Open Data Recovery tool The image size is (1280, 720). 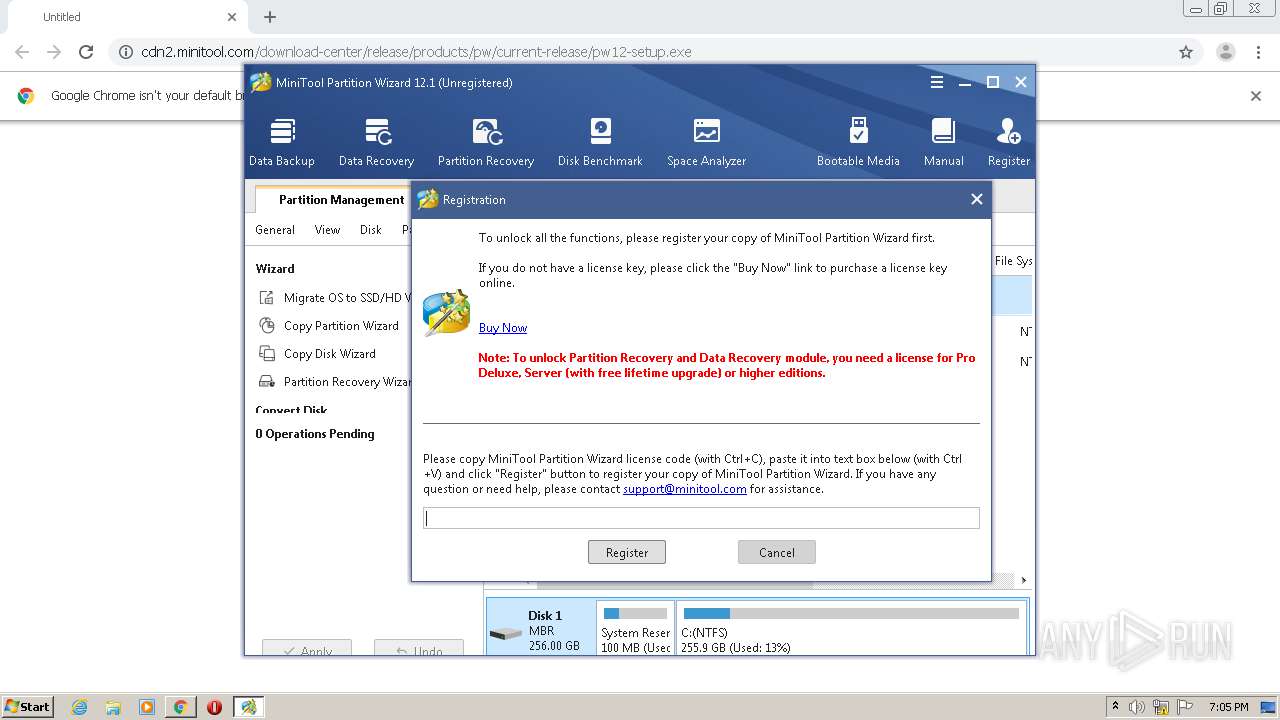376,142
